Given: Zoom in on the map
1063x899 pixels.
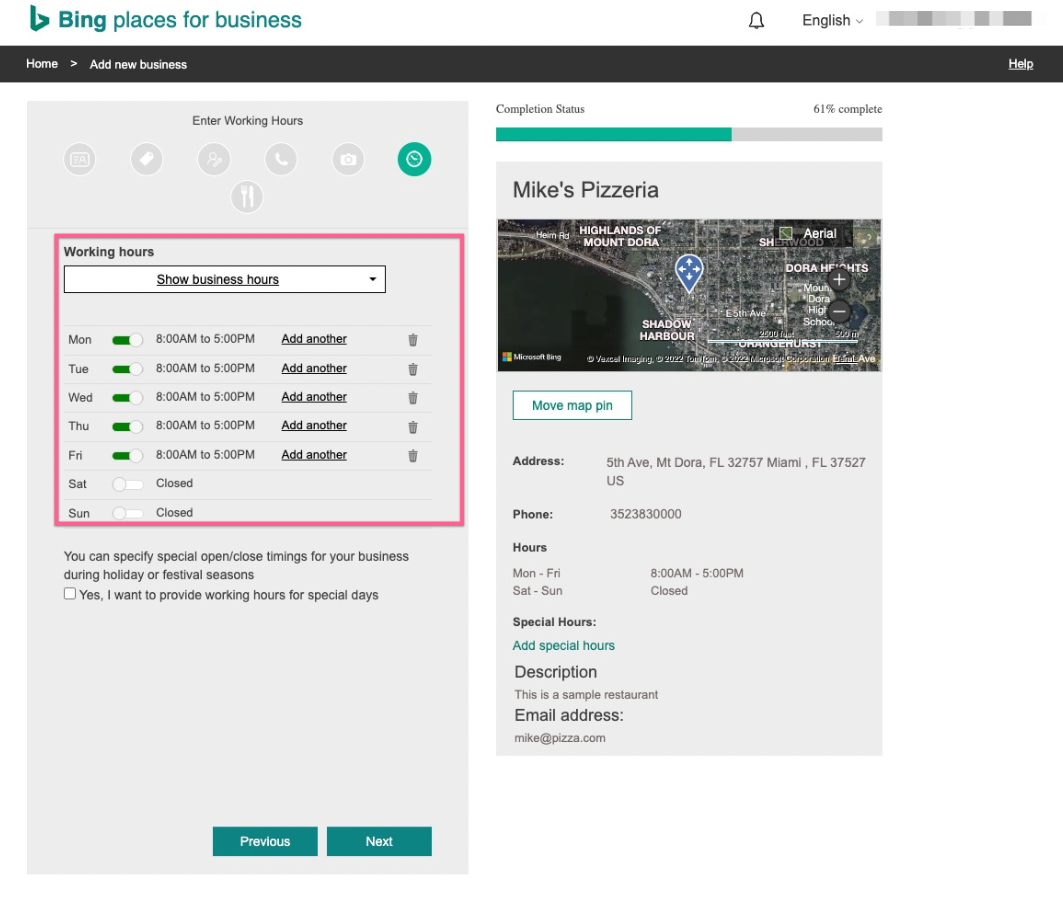Looking at the screenshot, I should [840, 280].
